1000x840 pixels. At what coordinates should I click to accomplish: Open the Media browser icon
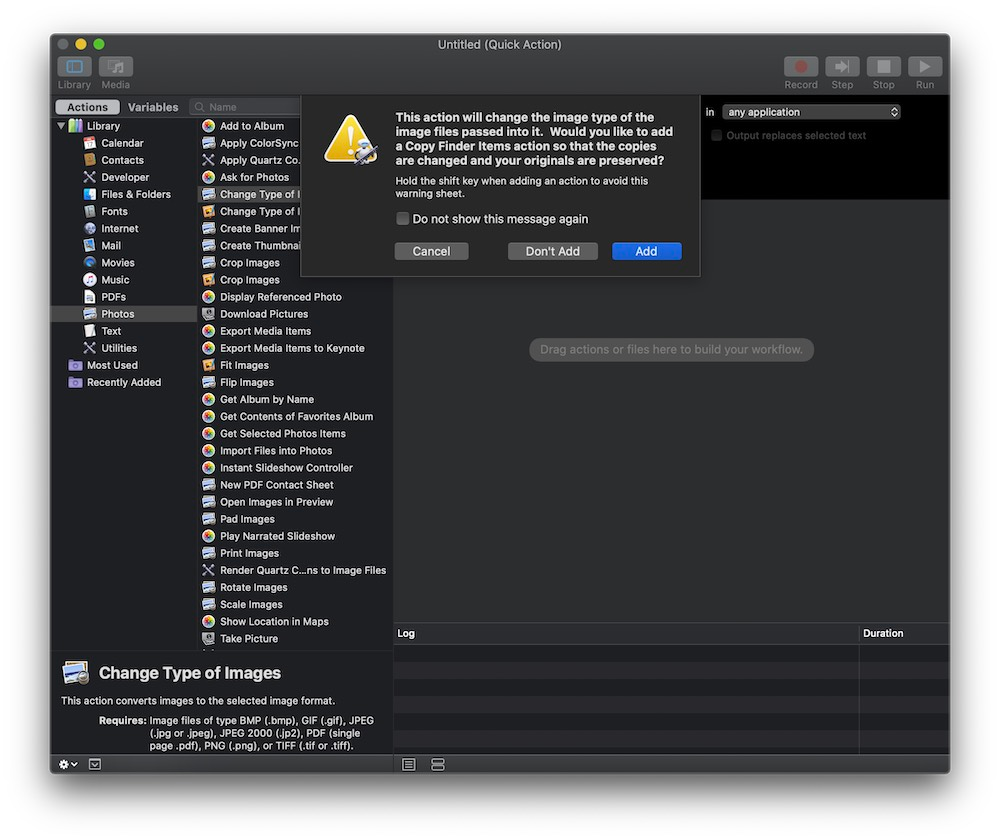pos(116,67)
